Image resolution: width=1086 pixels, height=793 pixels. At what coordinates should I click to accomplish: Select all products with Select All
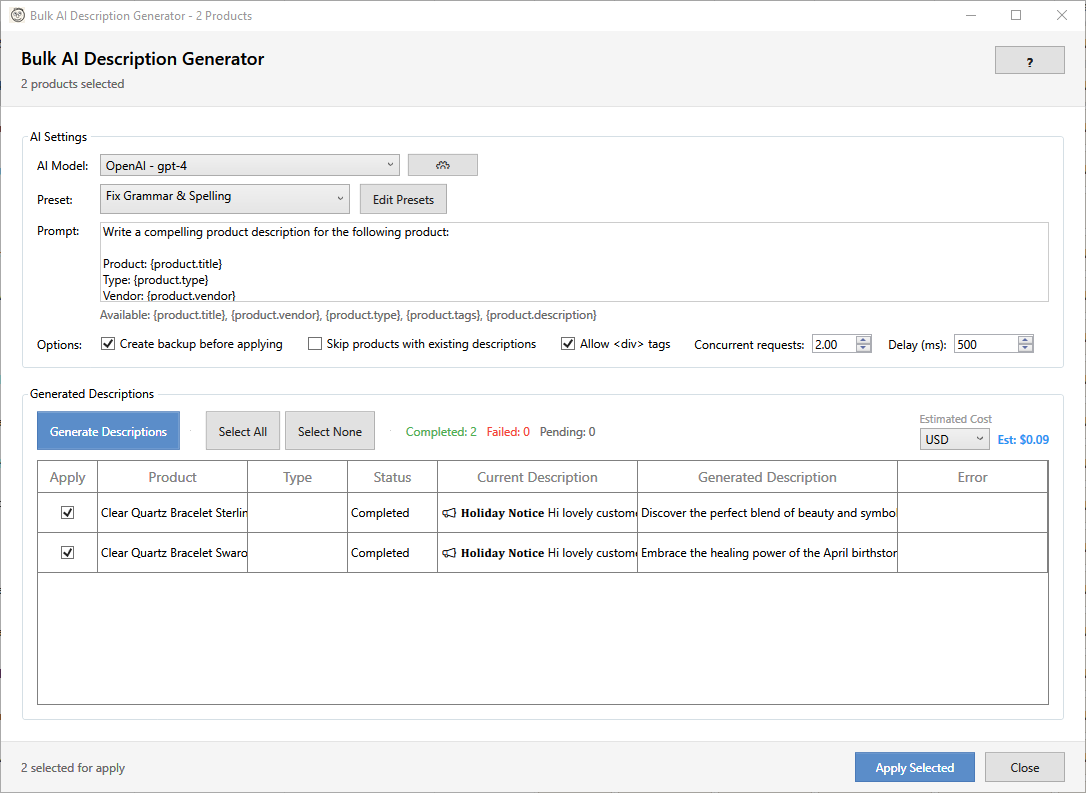pyautogui.click(x=242, y=430)
